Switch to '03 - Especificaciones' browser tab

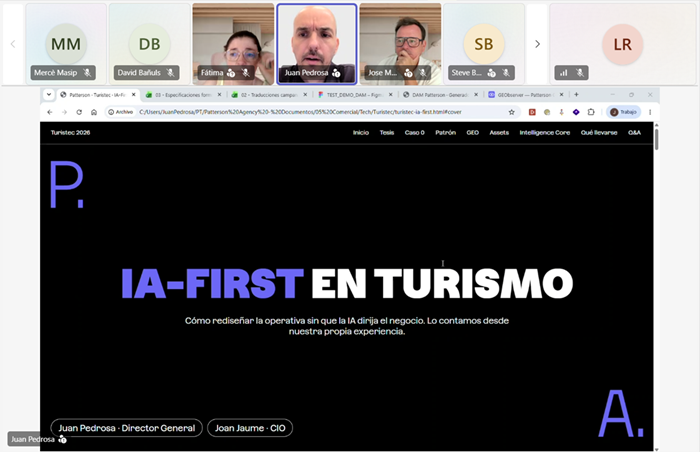click(183, 95)
